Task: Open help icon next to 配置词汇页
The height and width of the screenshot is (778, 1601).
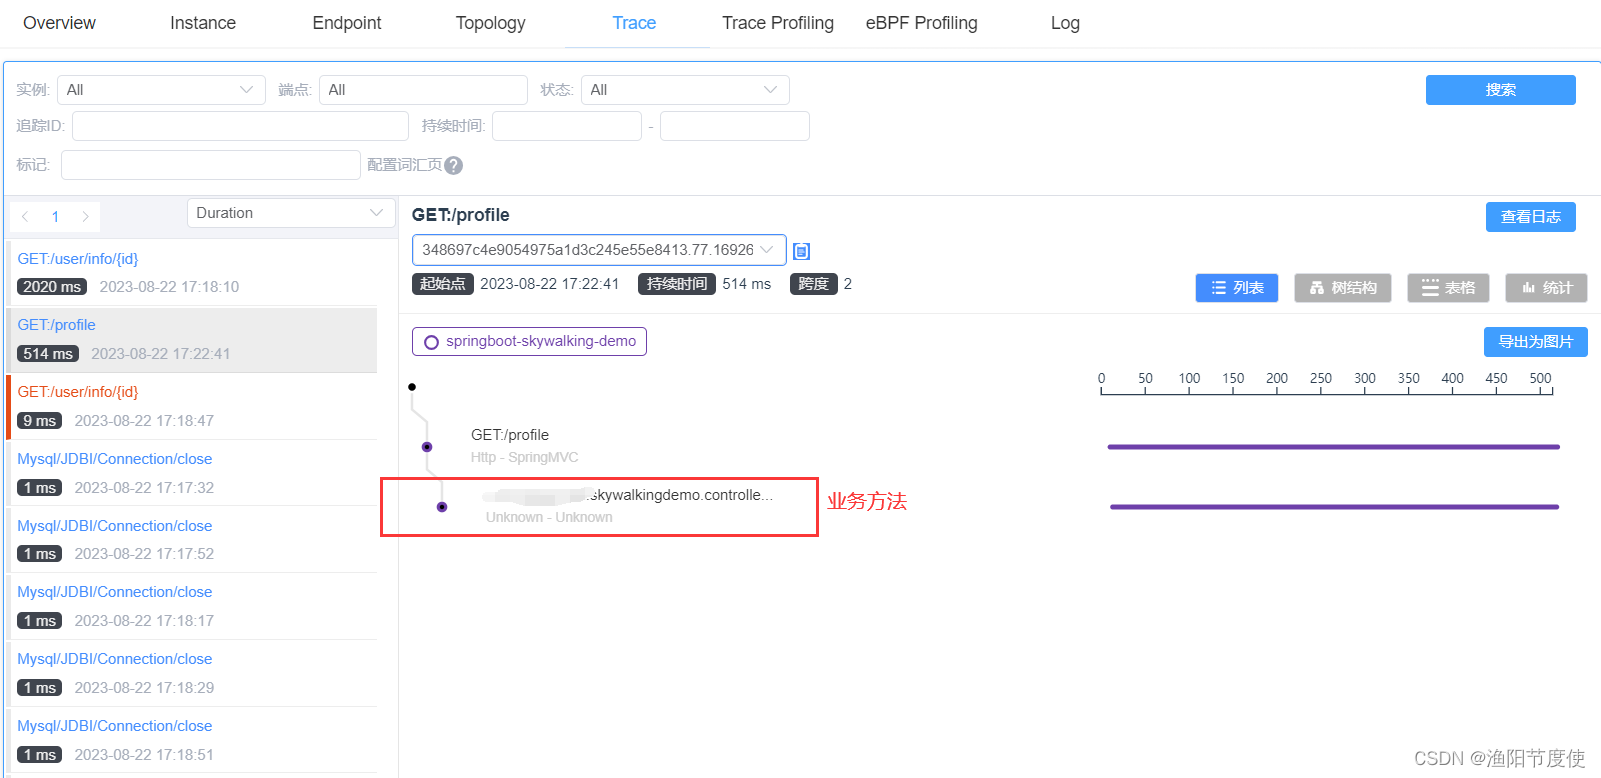Action: pos(454,165)
